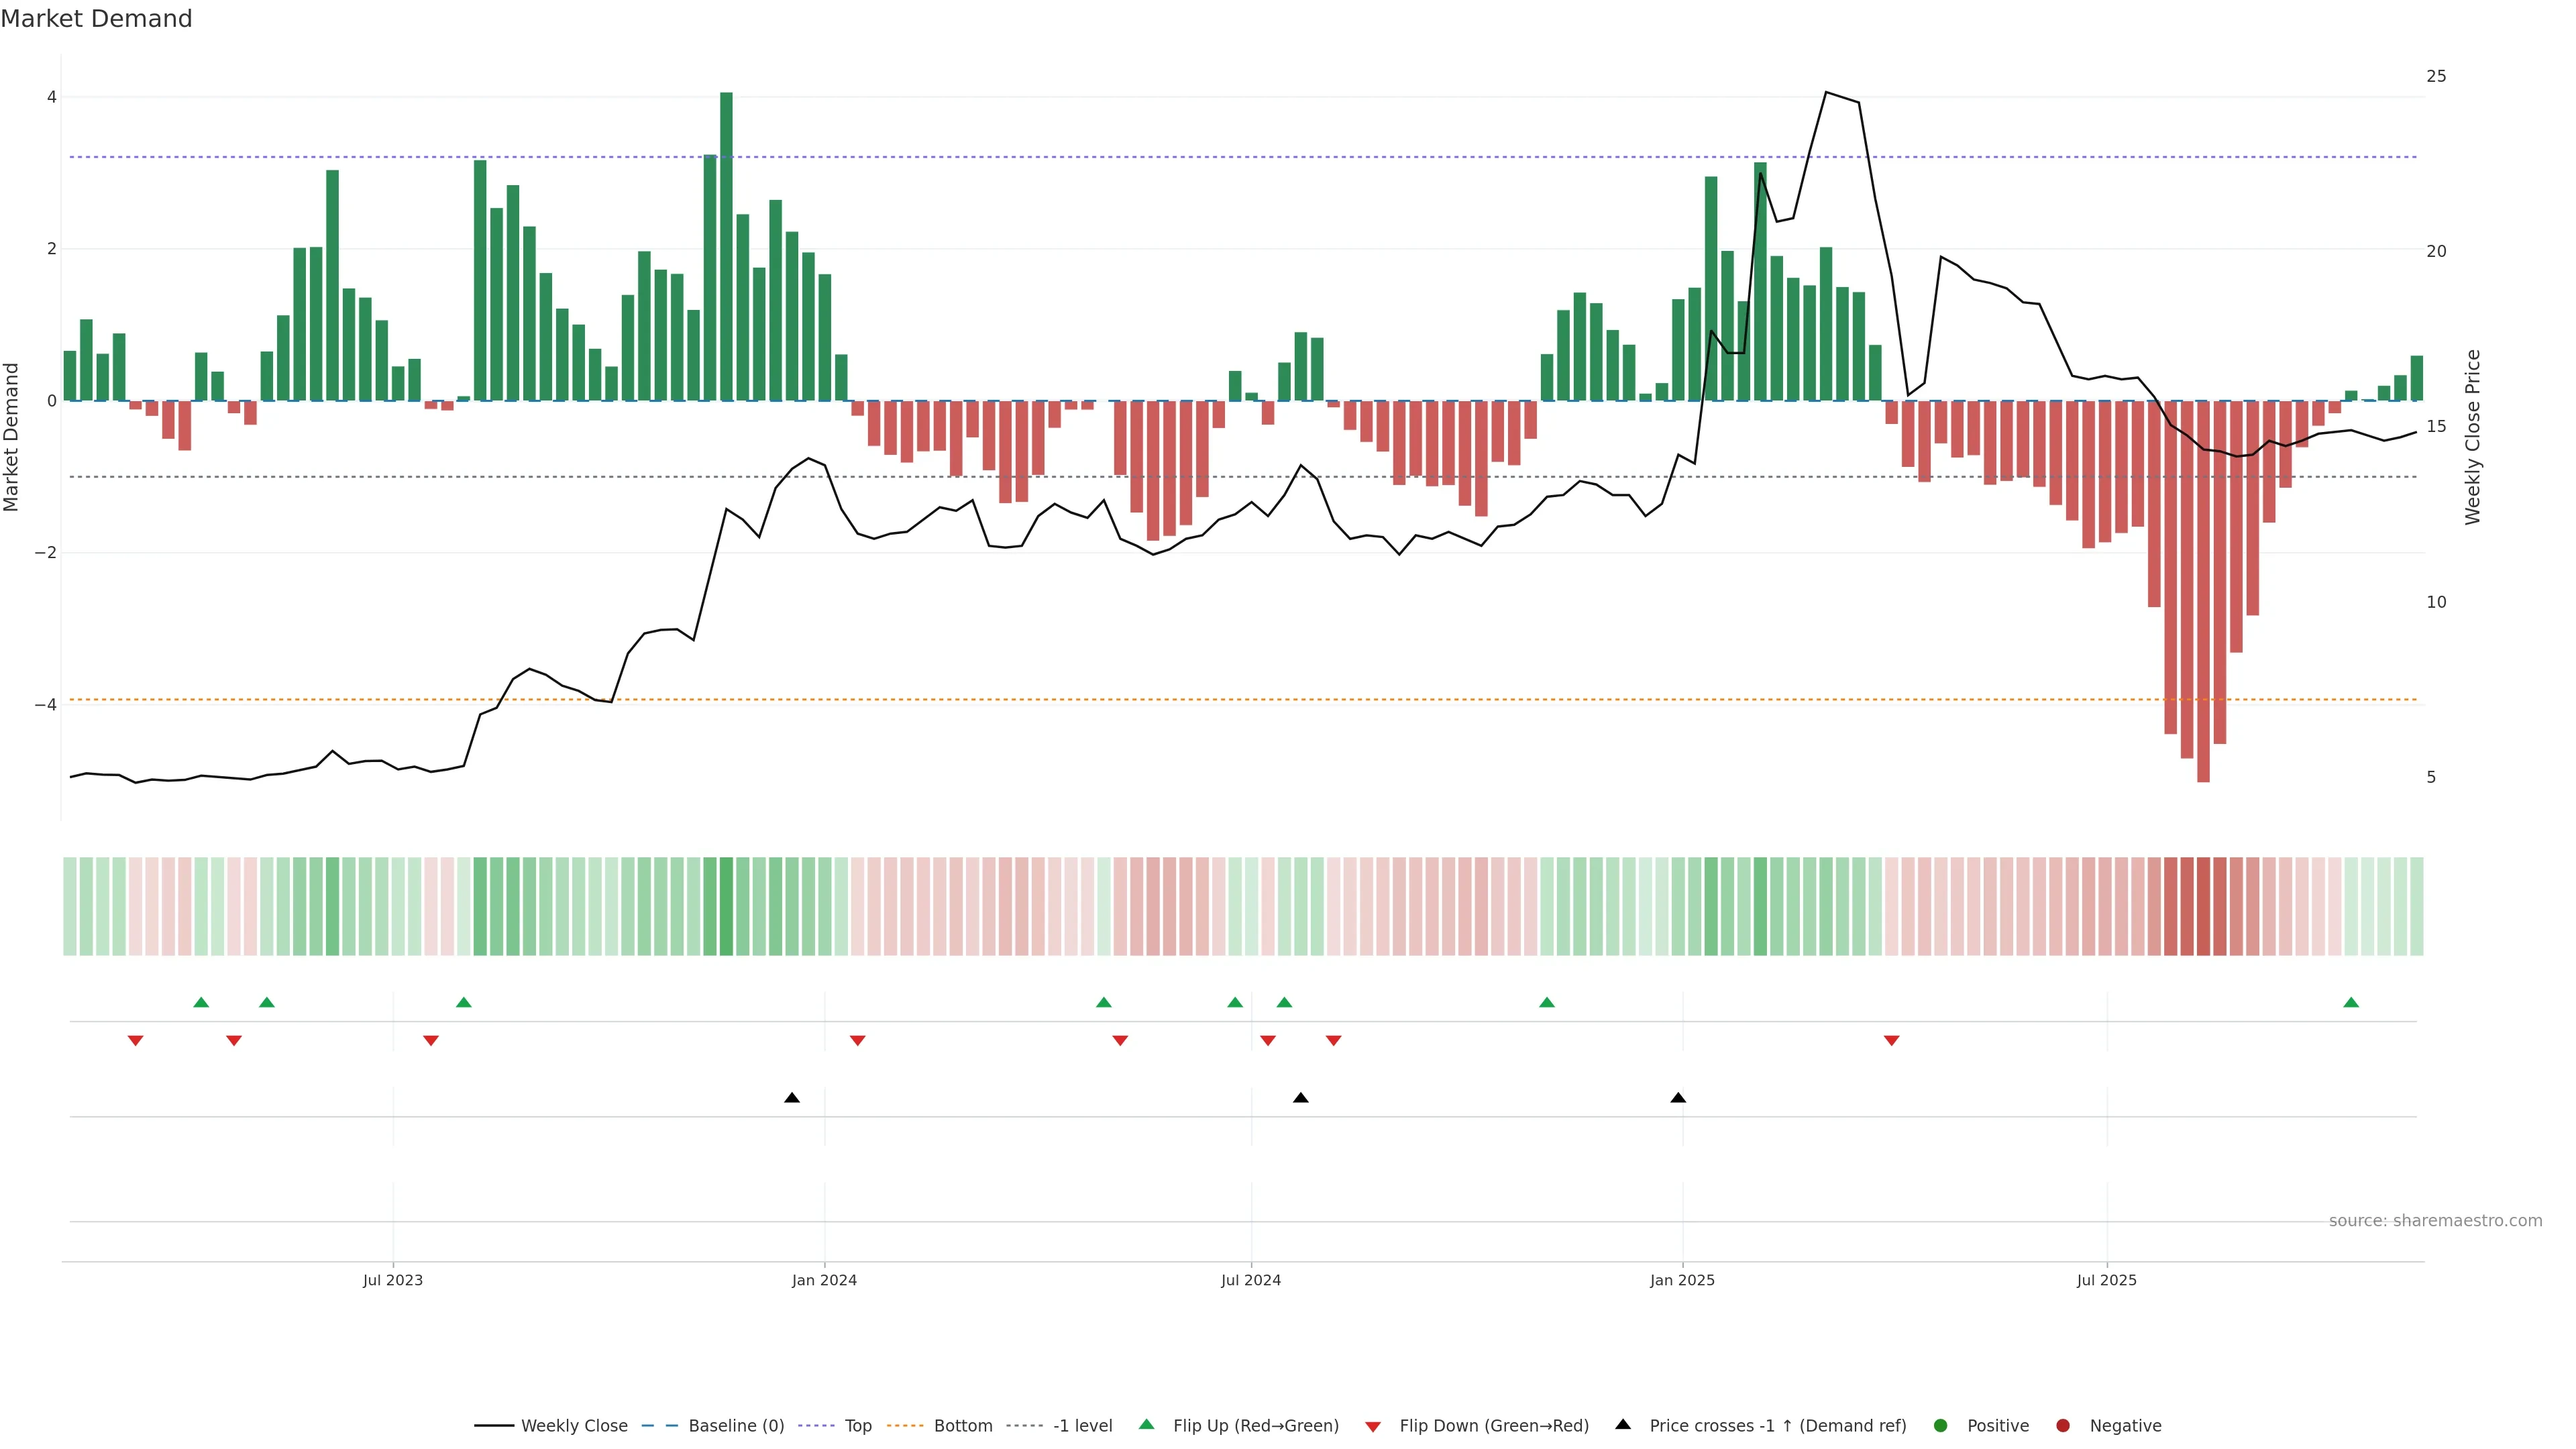Screen dimensions: 2576x1449
Task: Click the red Flip Down legend triangle icon
Action: (x=1373, y=1426)
